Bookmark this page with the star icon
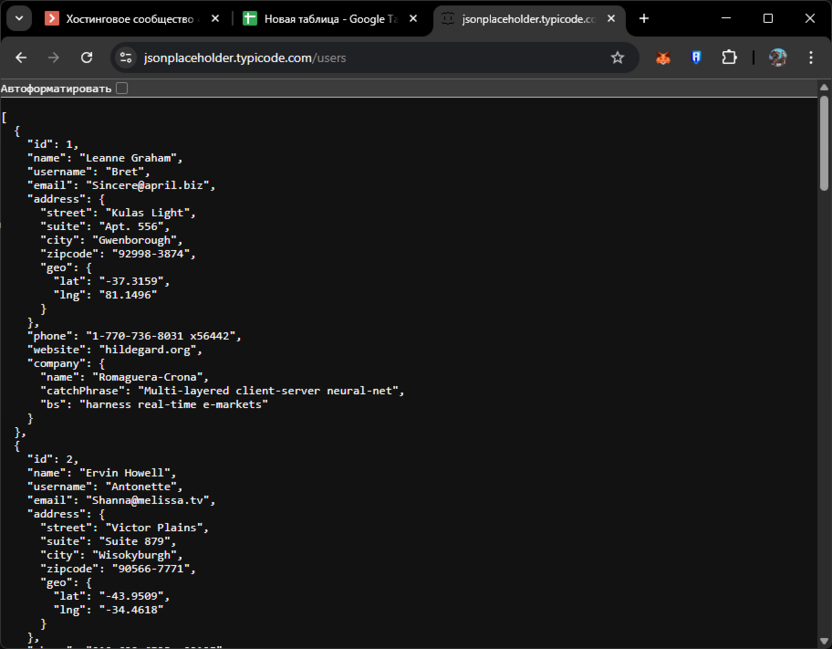832x649 pixels. coord(617,58)
